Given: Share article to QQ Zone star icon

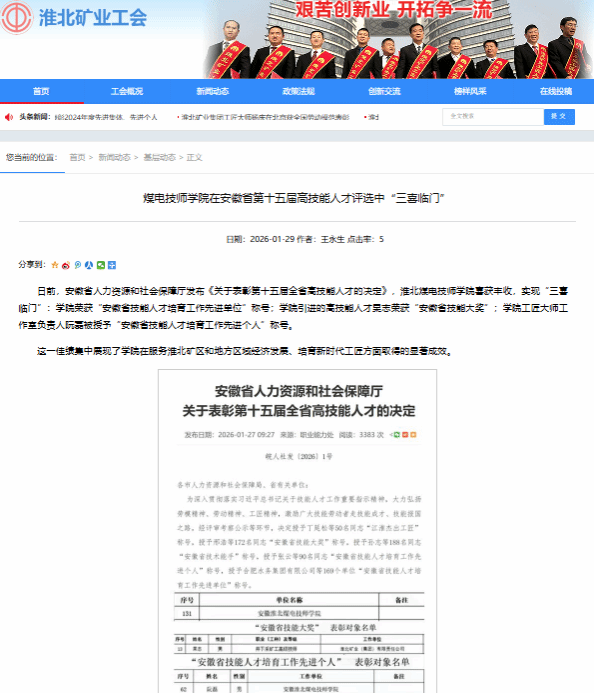Looking at the screenshot, I should (55, 265).
